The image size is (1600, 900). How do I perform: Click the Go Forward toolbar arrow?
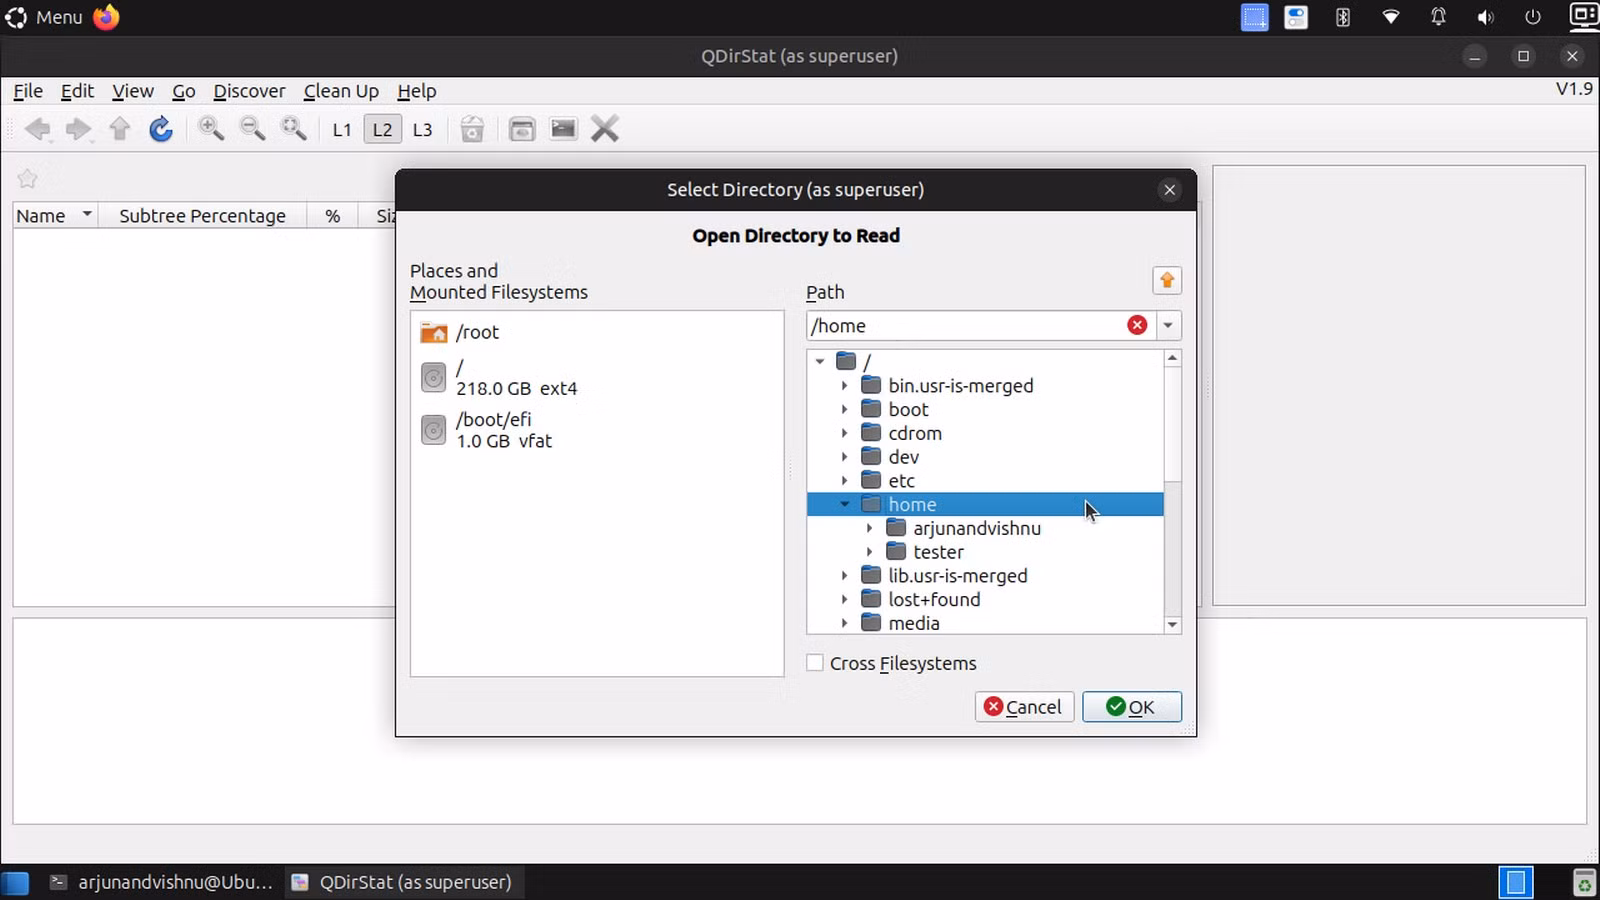(x=78, y=129)
